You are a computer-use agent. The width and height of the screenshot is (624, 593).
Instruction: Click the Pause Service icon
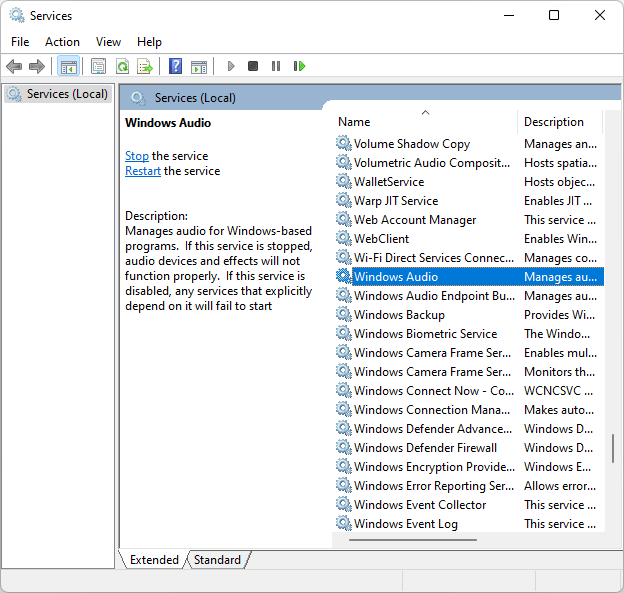click(x=276, y=66)
